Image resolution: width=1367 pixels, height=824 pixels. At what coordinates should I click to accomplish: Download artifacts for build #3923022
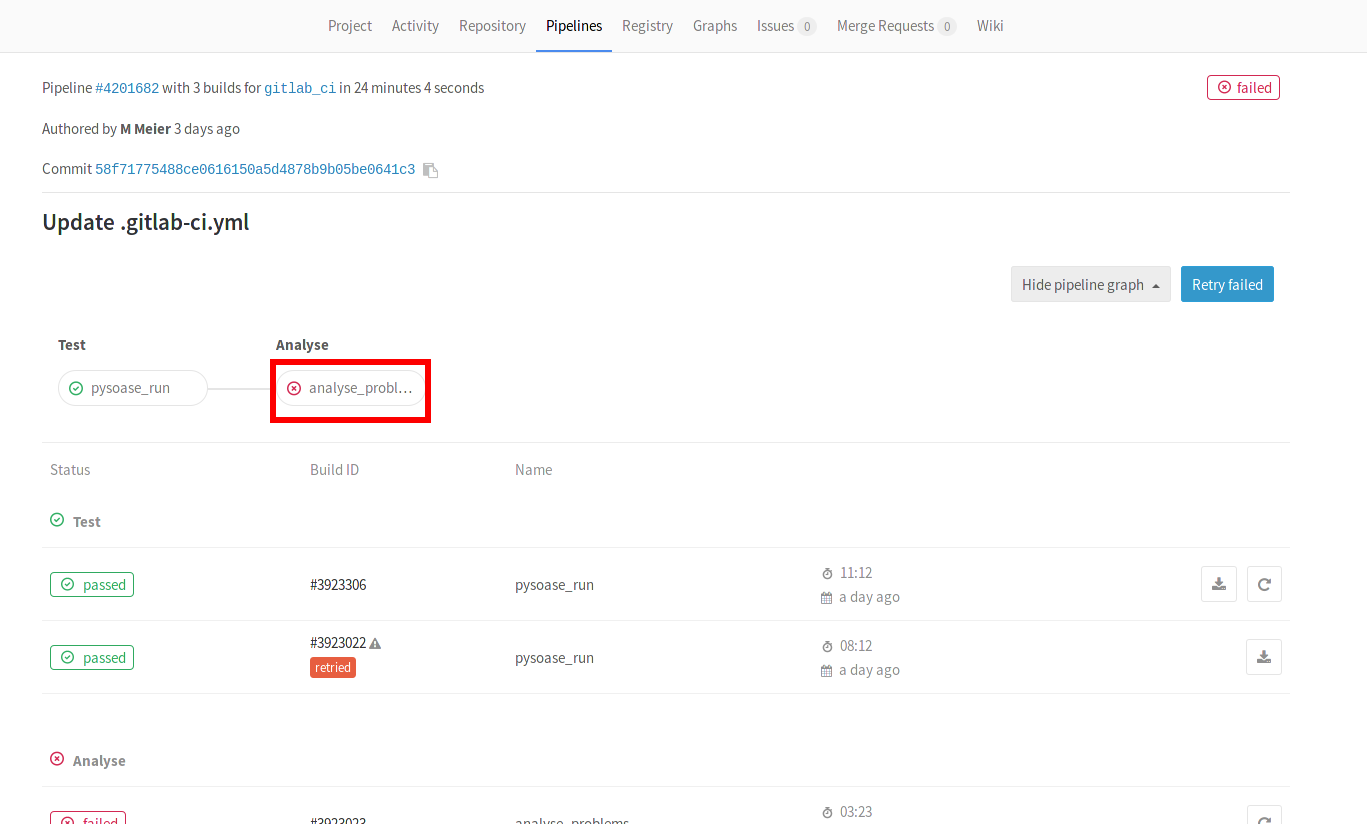point(1264,657)
